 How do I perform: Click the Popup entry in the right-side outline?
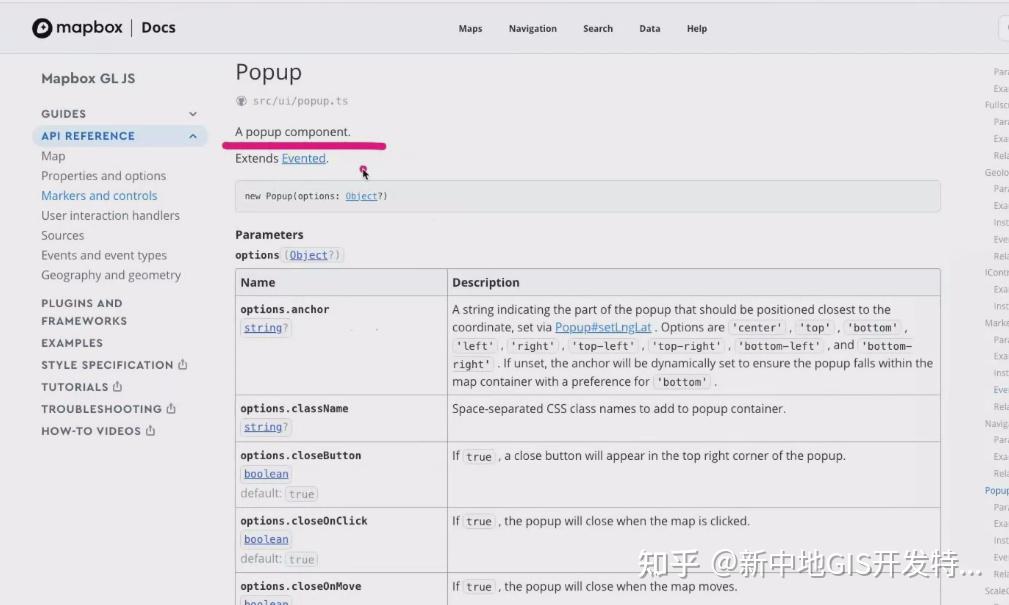pyautogui.click(x=996, y=490)
